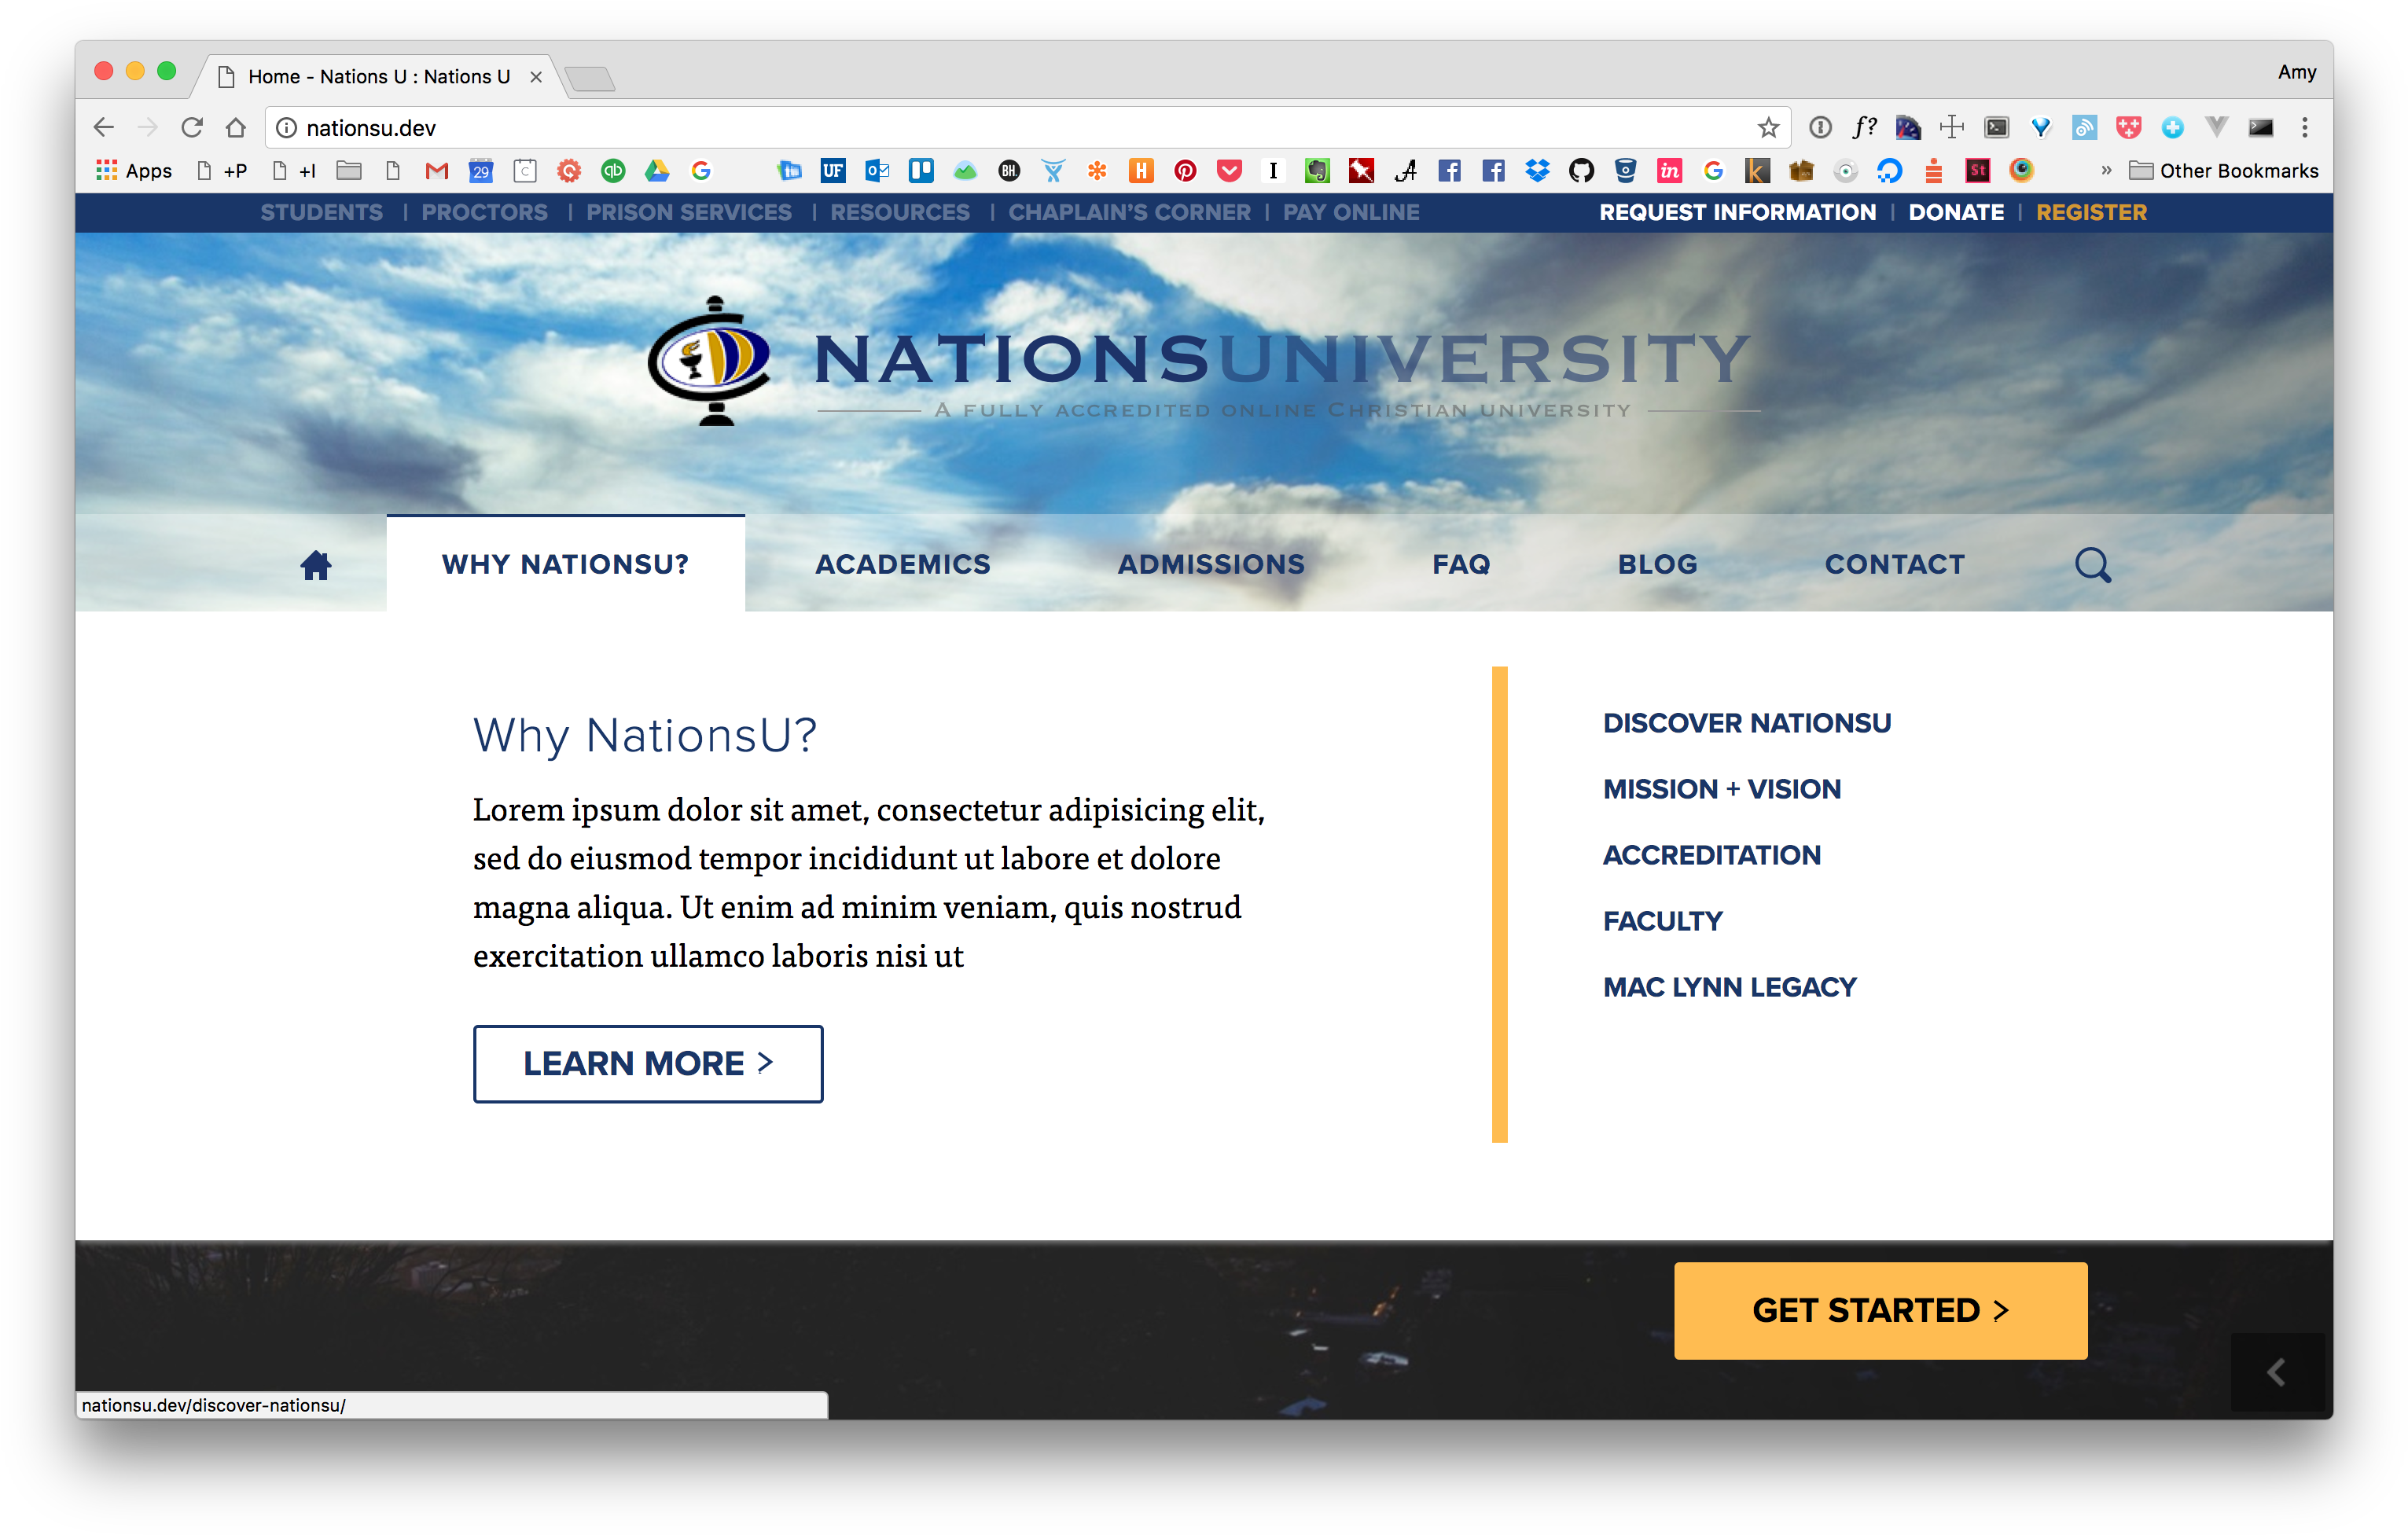Click the dark left-chevron button
The height and width of the screenshot is (1535, 2408).
point(2277,1372)
